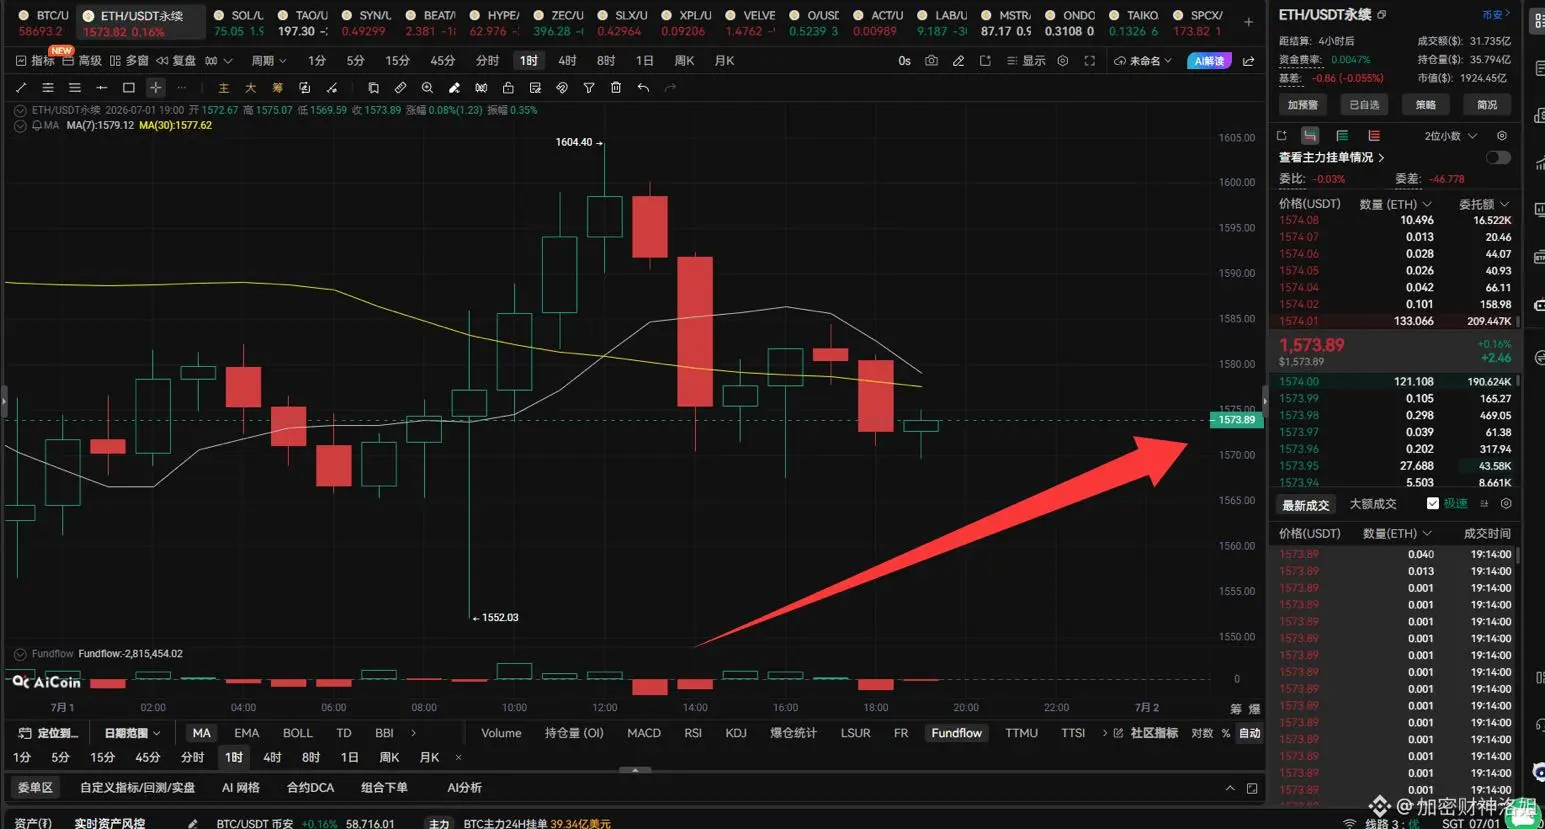Image resolution: width=1545 pixels, height=829 pixels.
Task: Click the 1574.00 bid price row
Action: [1395, 381]
